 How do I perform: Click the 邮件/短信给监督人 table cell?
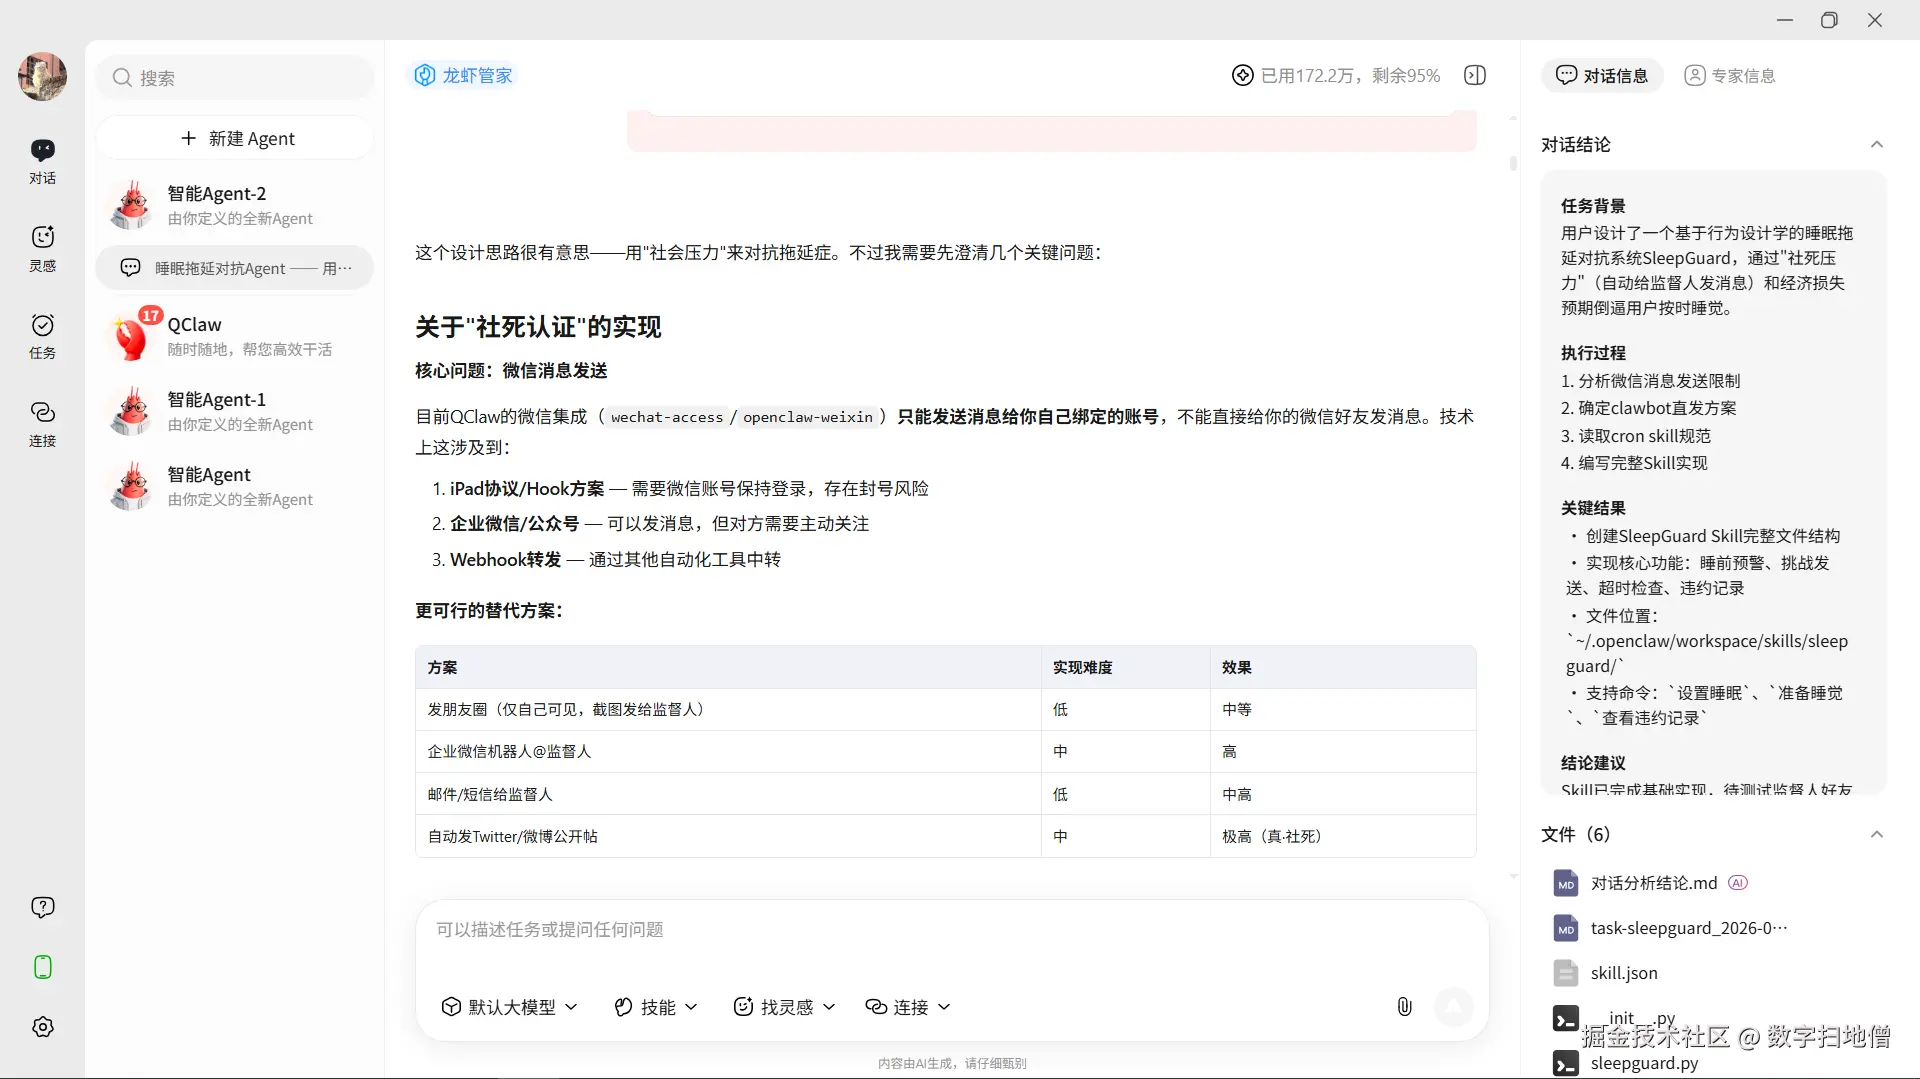(x=728, y=795)
